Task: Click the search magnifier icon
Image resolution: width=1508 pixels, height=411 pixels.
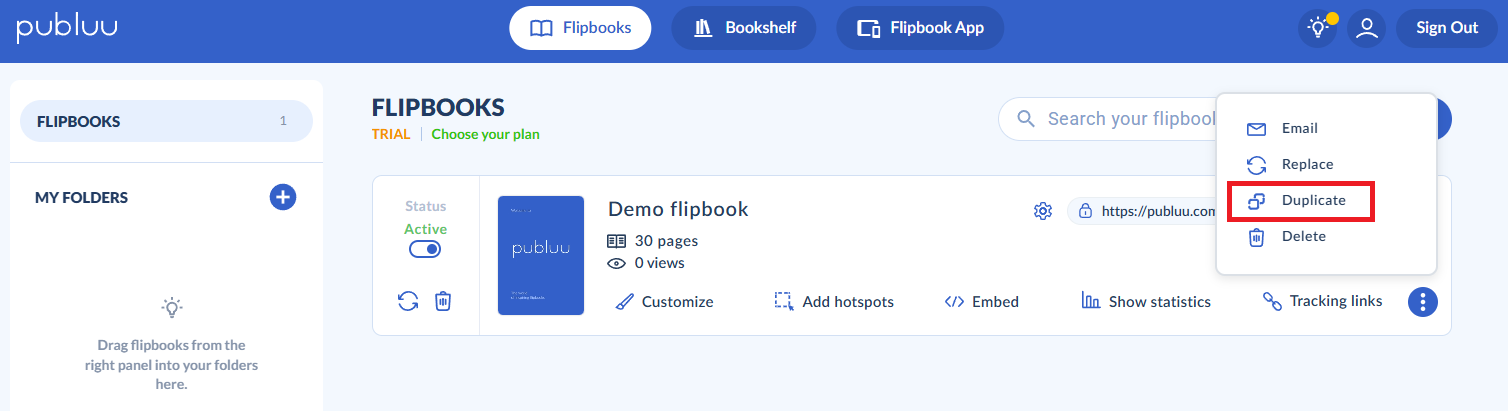Action: click(1026, 119)
